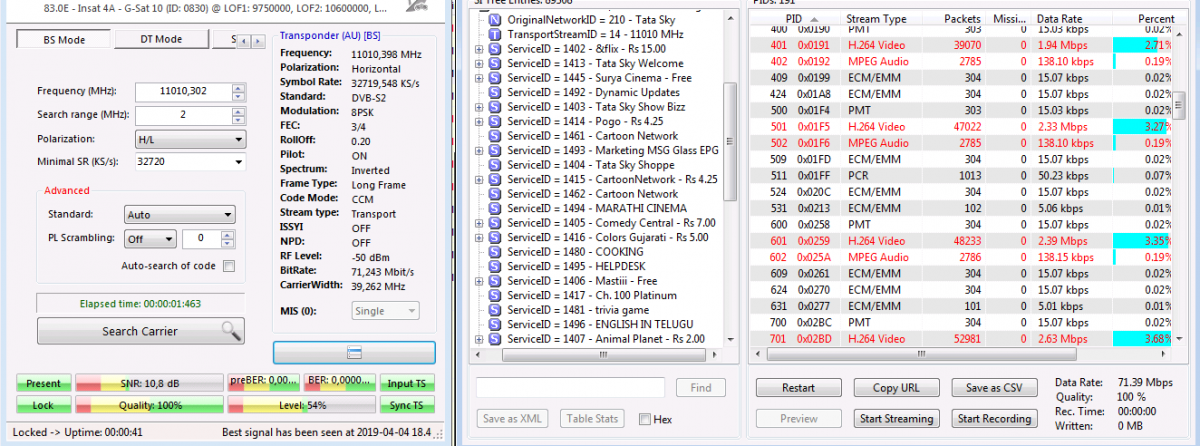The width and height of the screenshot is (1200, 446).
Task: Click the Start Recording button
Action: pyautogui.click(x=995, y=419)
